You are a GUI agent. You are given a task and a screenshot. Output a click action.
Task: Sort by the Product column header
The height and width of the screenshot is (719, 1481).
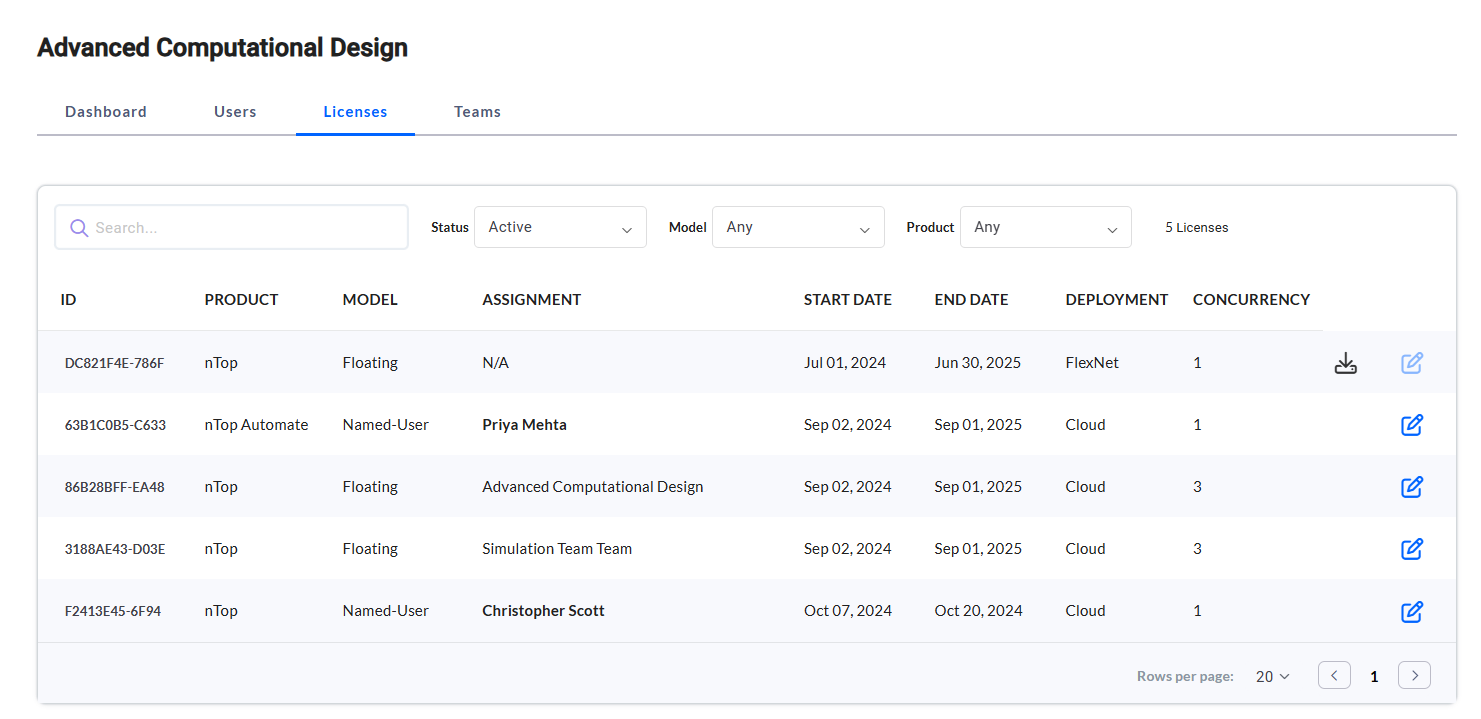pos(241,300)
